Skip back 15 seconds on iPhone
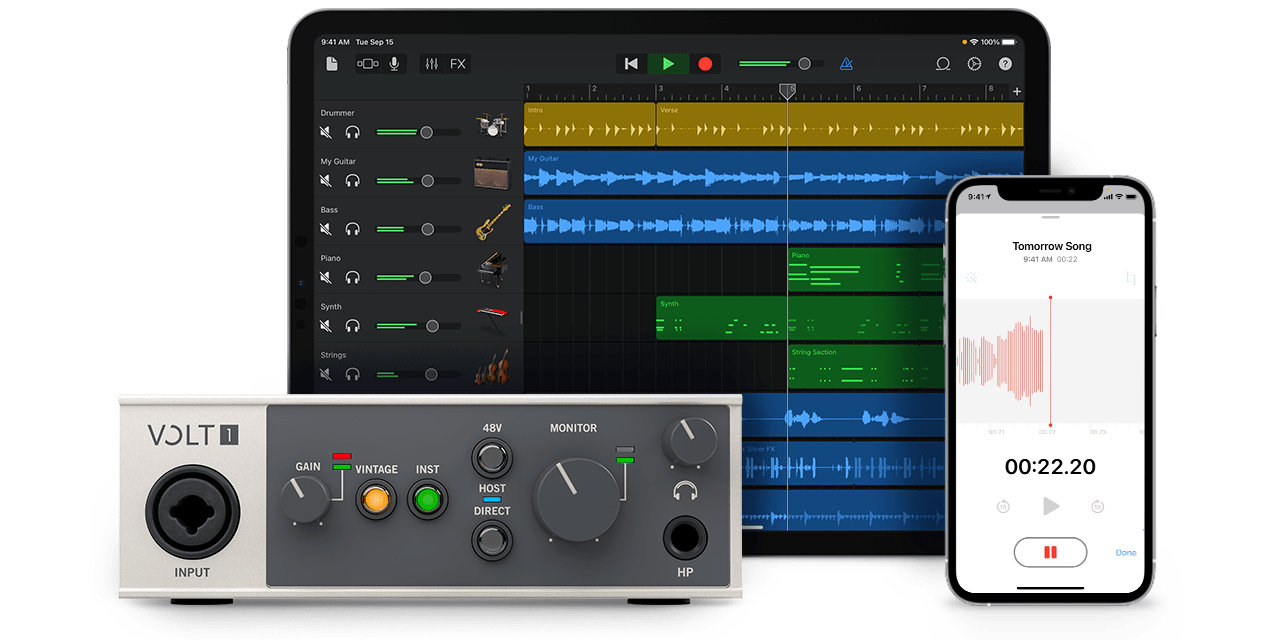1280x640 pixels. pos(1003,507)
